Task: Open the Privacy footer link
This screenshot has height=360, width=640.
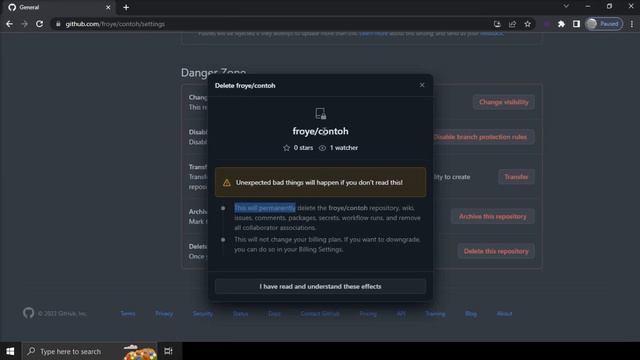Action: click(164, 313)
